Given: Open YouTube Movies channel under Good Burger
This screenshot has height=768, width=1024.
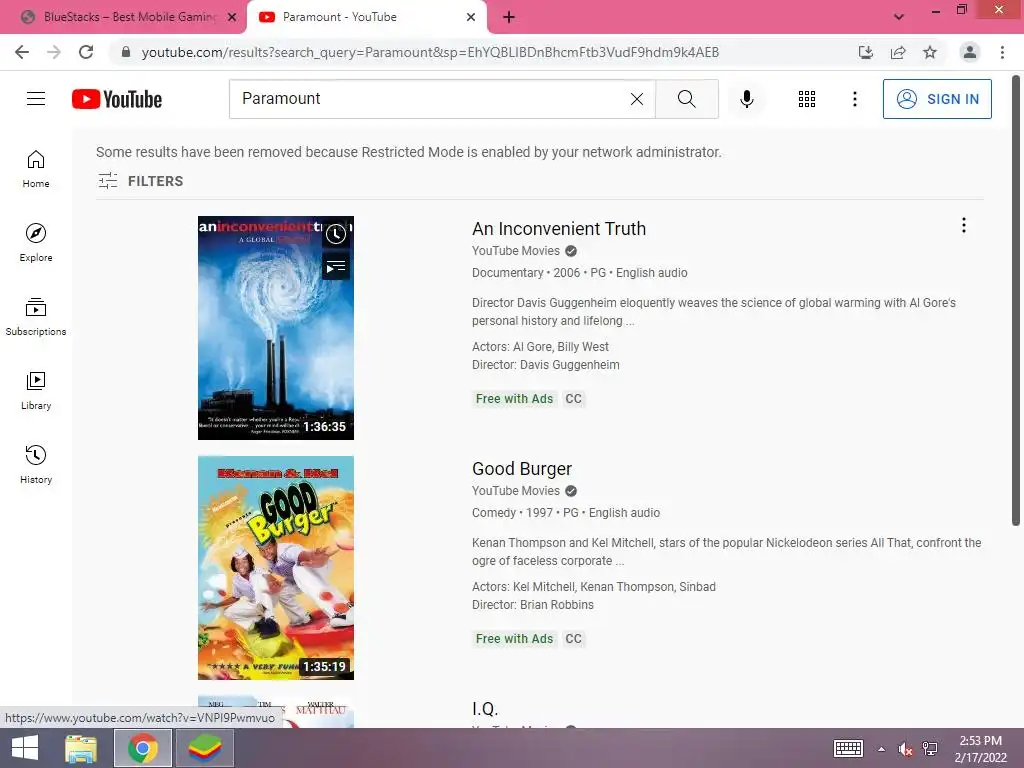Looking at the screenshot, I should 516,491.
